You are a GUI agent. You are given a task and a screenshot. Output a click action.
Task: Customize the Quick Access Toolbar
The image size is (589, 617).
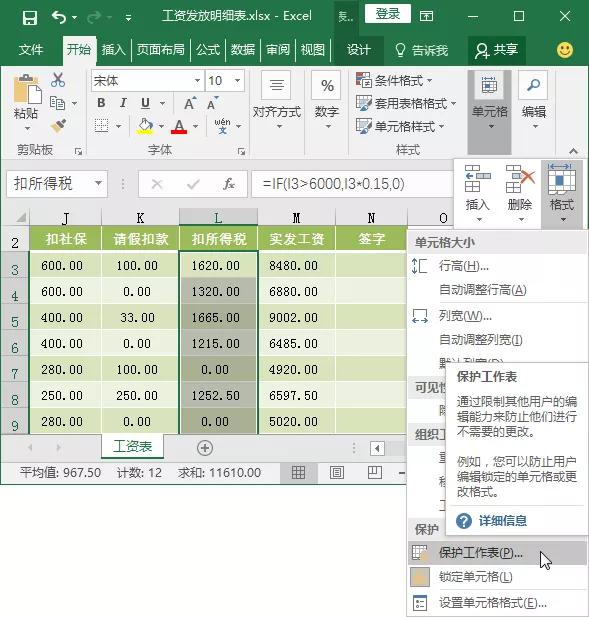[128, 18]
